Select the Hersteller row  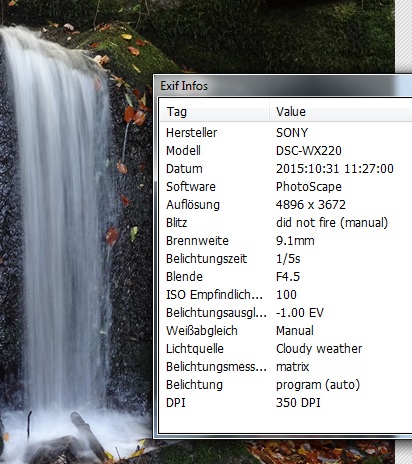[286, 133]
